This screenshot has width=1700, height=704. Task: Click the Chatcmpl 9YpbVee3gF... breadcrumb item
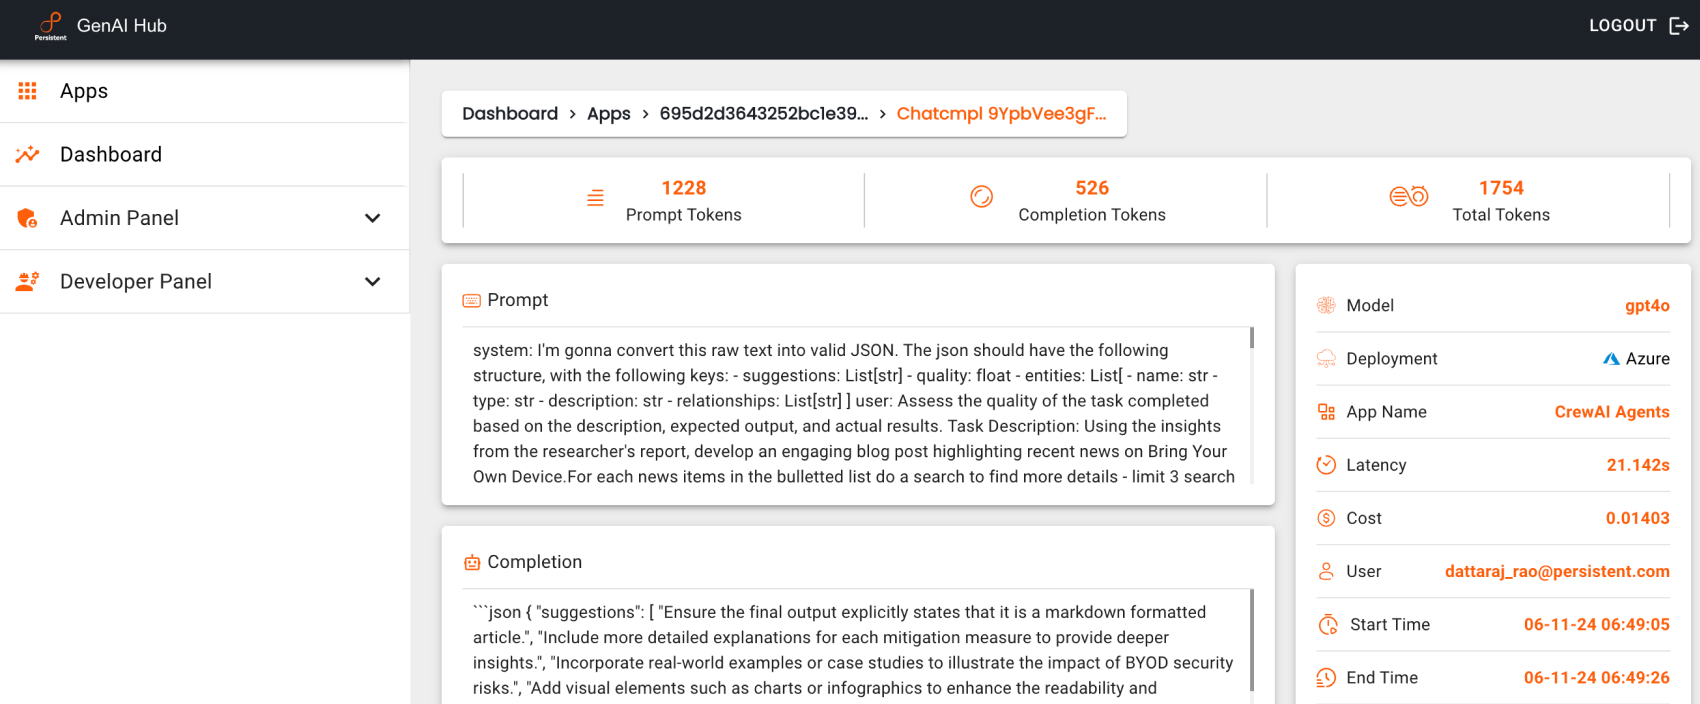pos(1001,114)
